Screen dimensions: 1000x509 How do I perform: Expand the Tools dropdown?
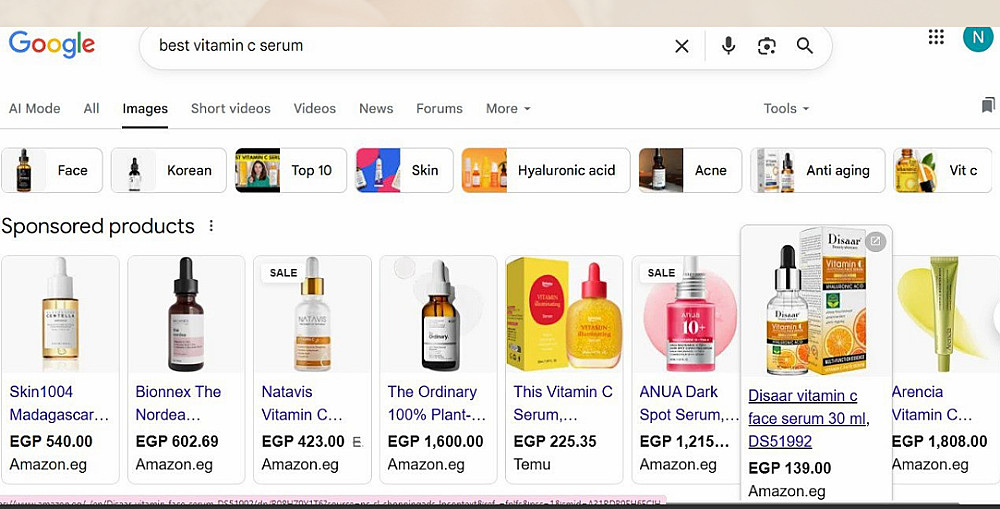(x=786, y=108)
